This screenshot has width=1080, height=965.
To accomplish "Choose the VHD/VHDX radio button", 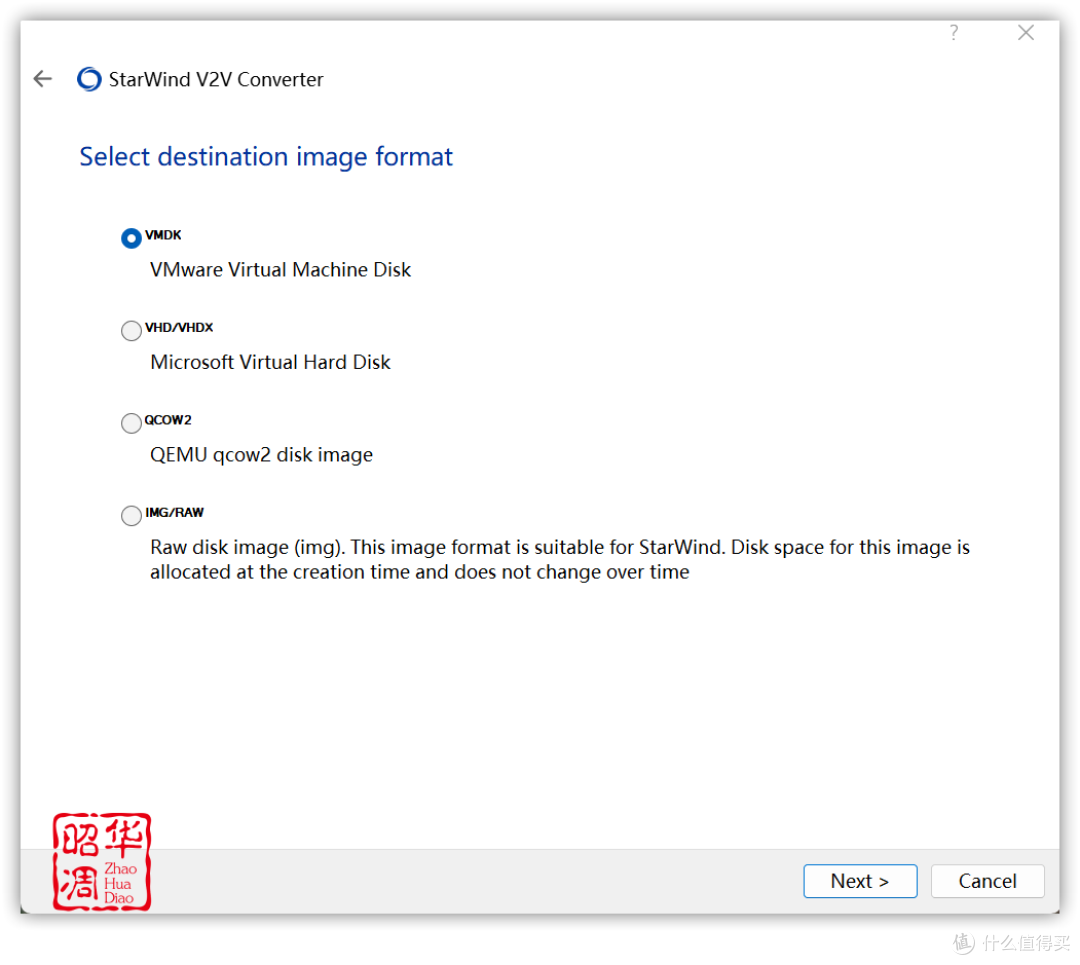I will click(x=131, y=330).
